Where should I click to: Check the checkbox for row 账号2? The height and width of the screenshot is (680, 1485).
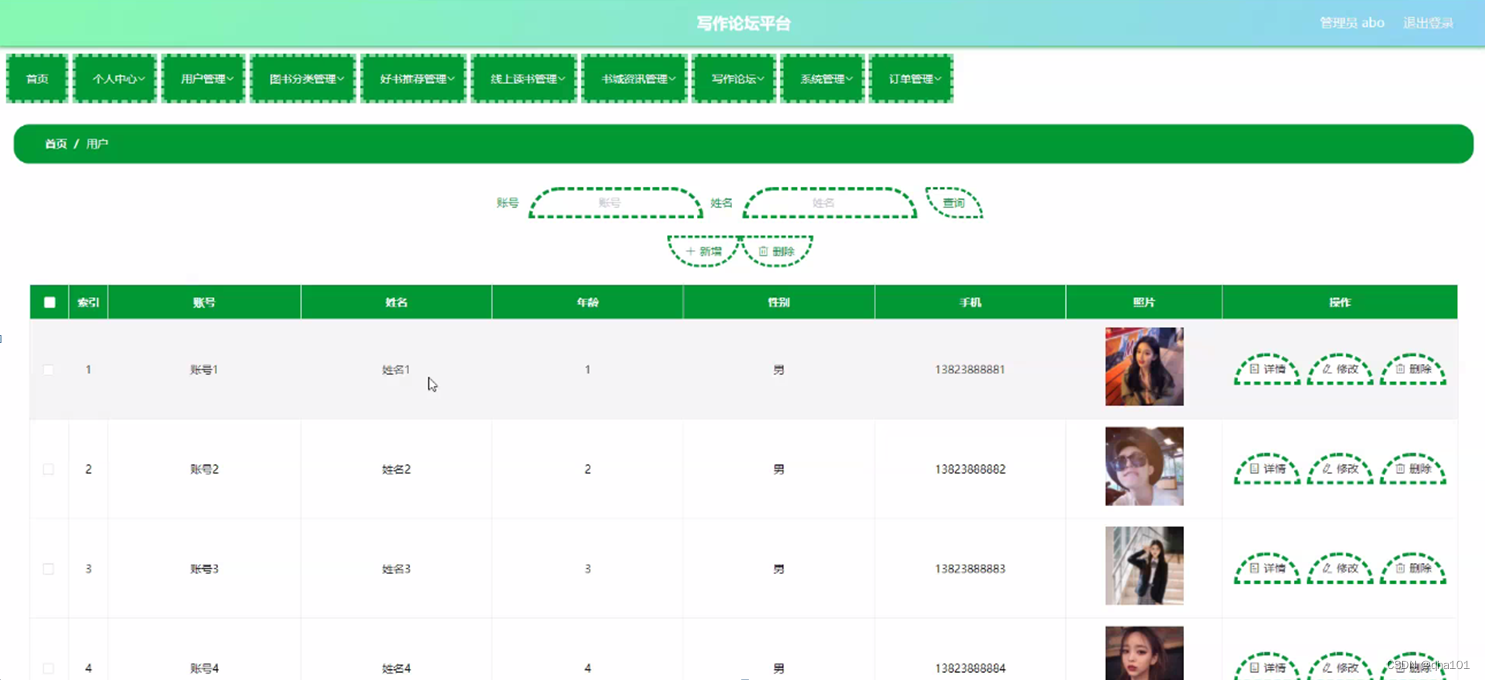click(x=48, y=469)
